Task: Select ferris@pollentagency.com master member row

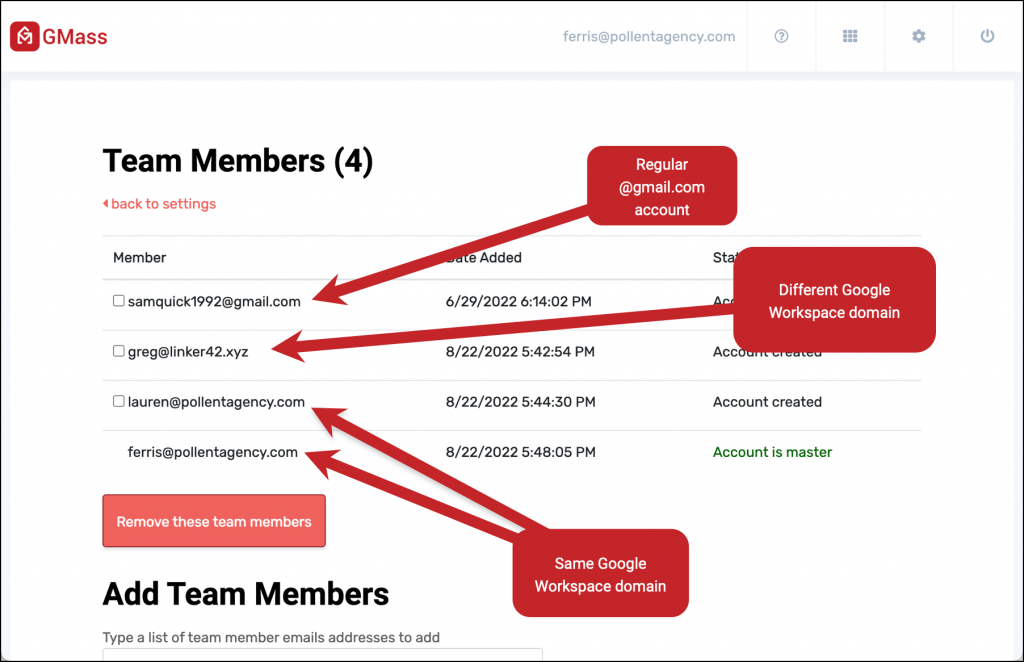Action: (x=213, y=452)
